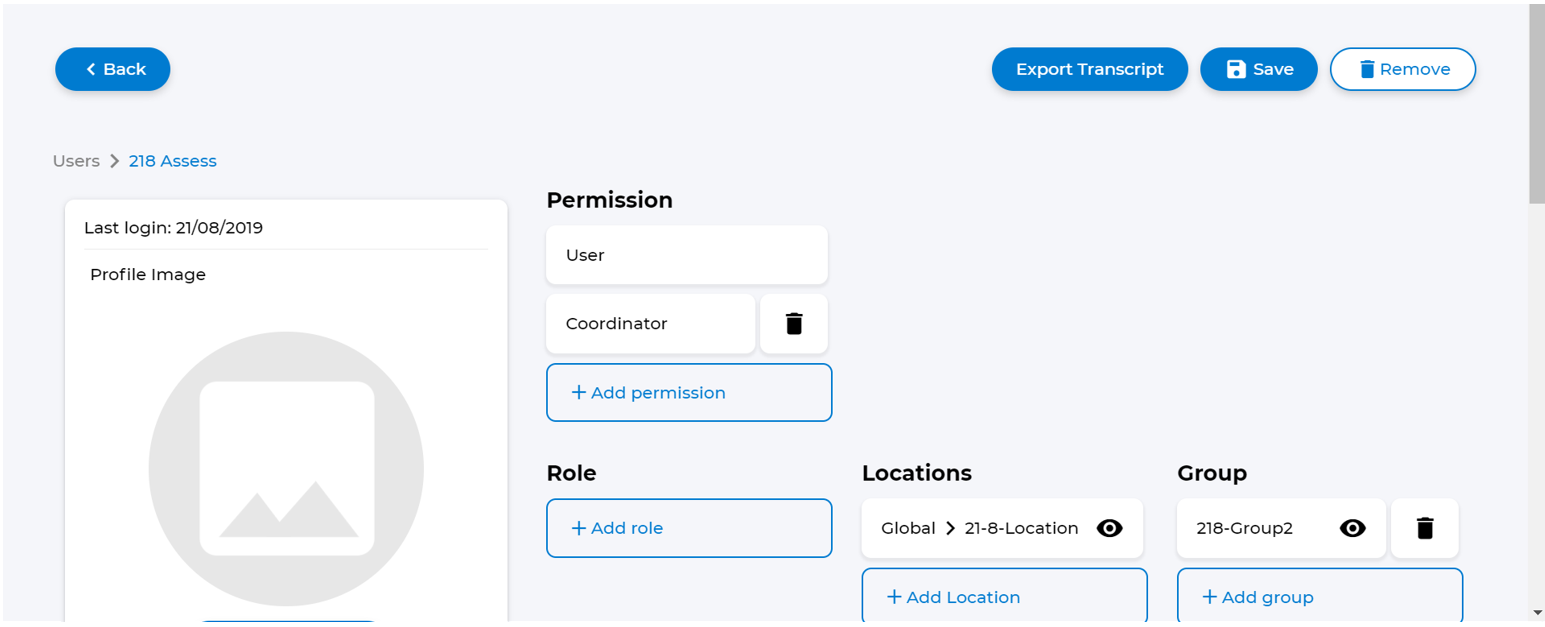1545x627 pixels.
Task: Click the vertical scrollbar thumb
Action: point(1537,105)
